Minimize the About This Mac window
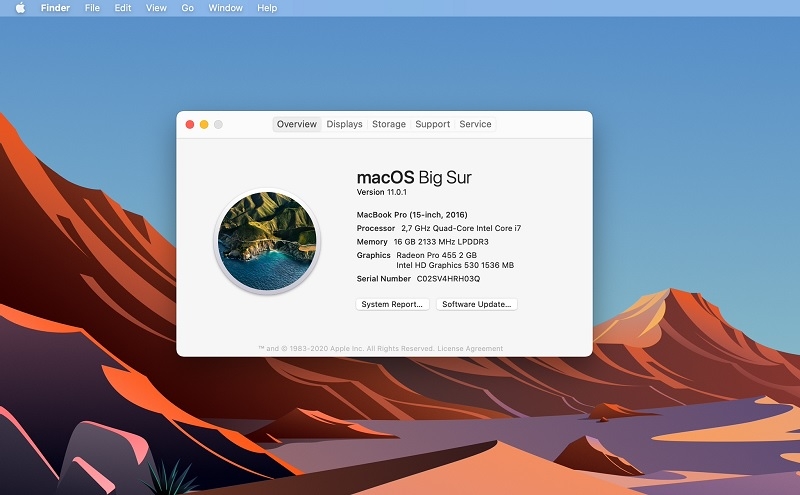Viewport: 800px width, 495px height. 204,125
